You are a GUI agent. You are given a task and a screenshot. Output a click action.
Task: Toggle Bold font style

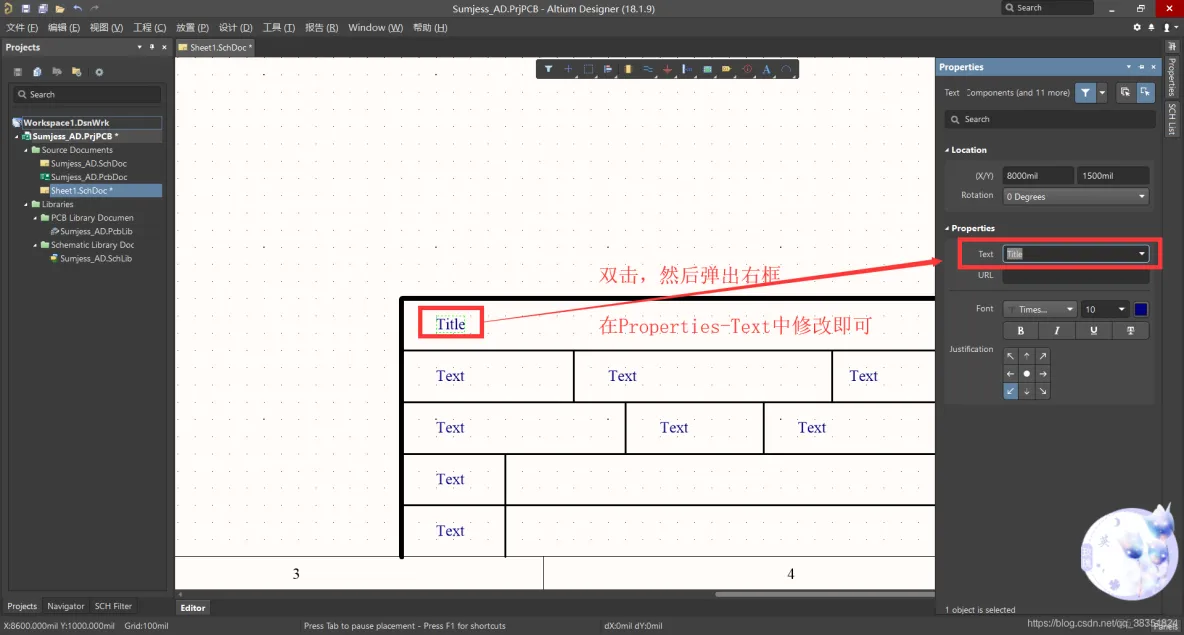click(1021, 331)
